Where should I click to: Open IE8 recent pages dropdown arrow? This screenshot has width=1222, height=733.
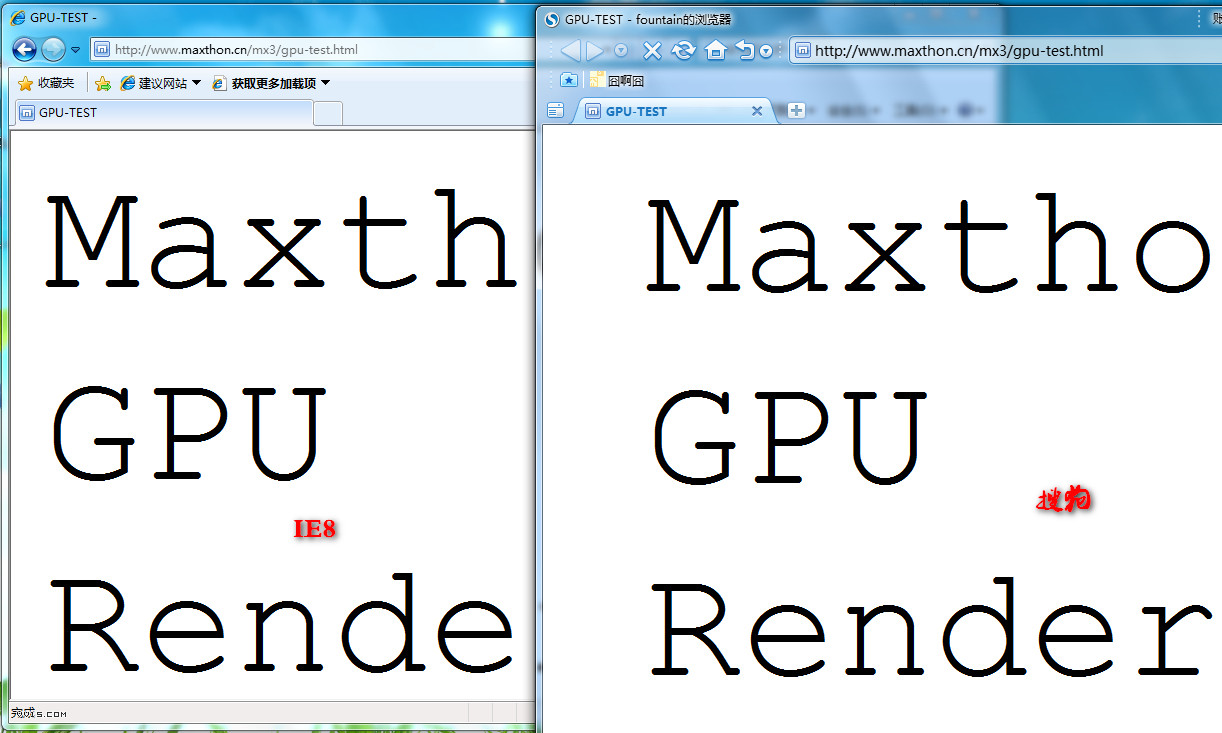coord(75,49)
